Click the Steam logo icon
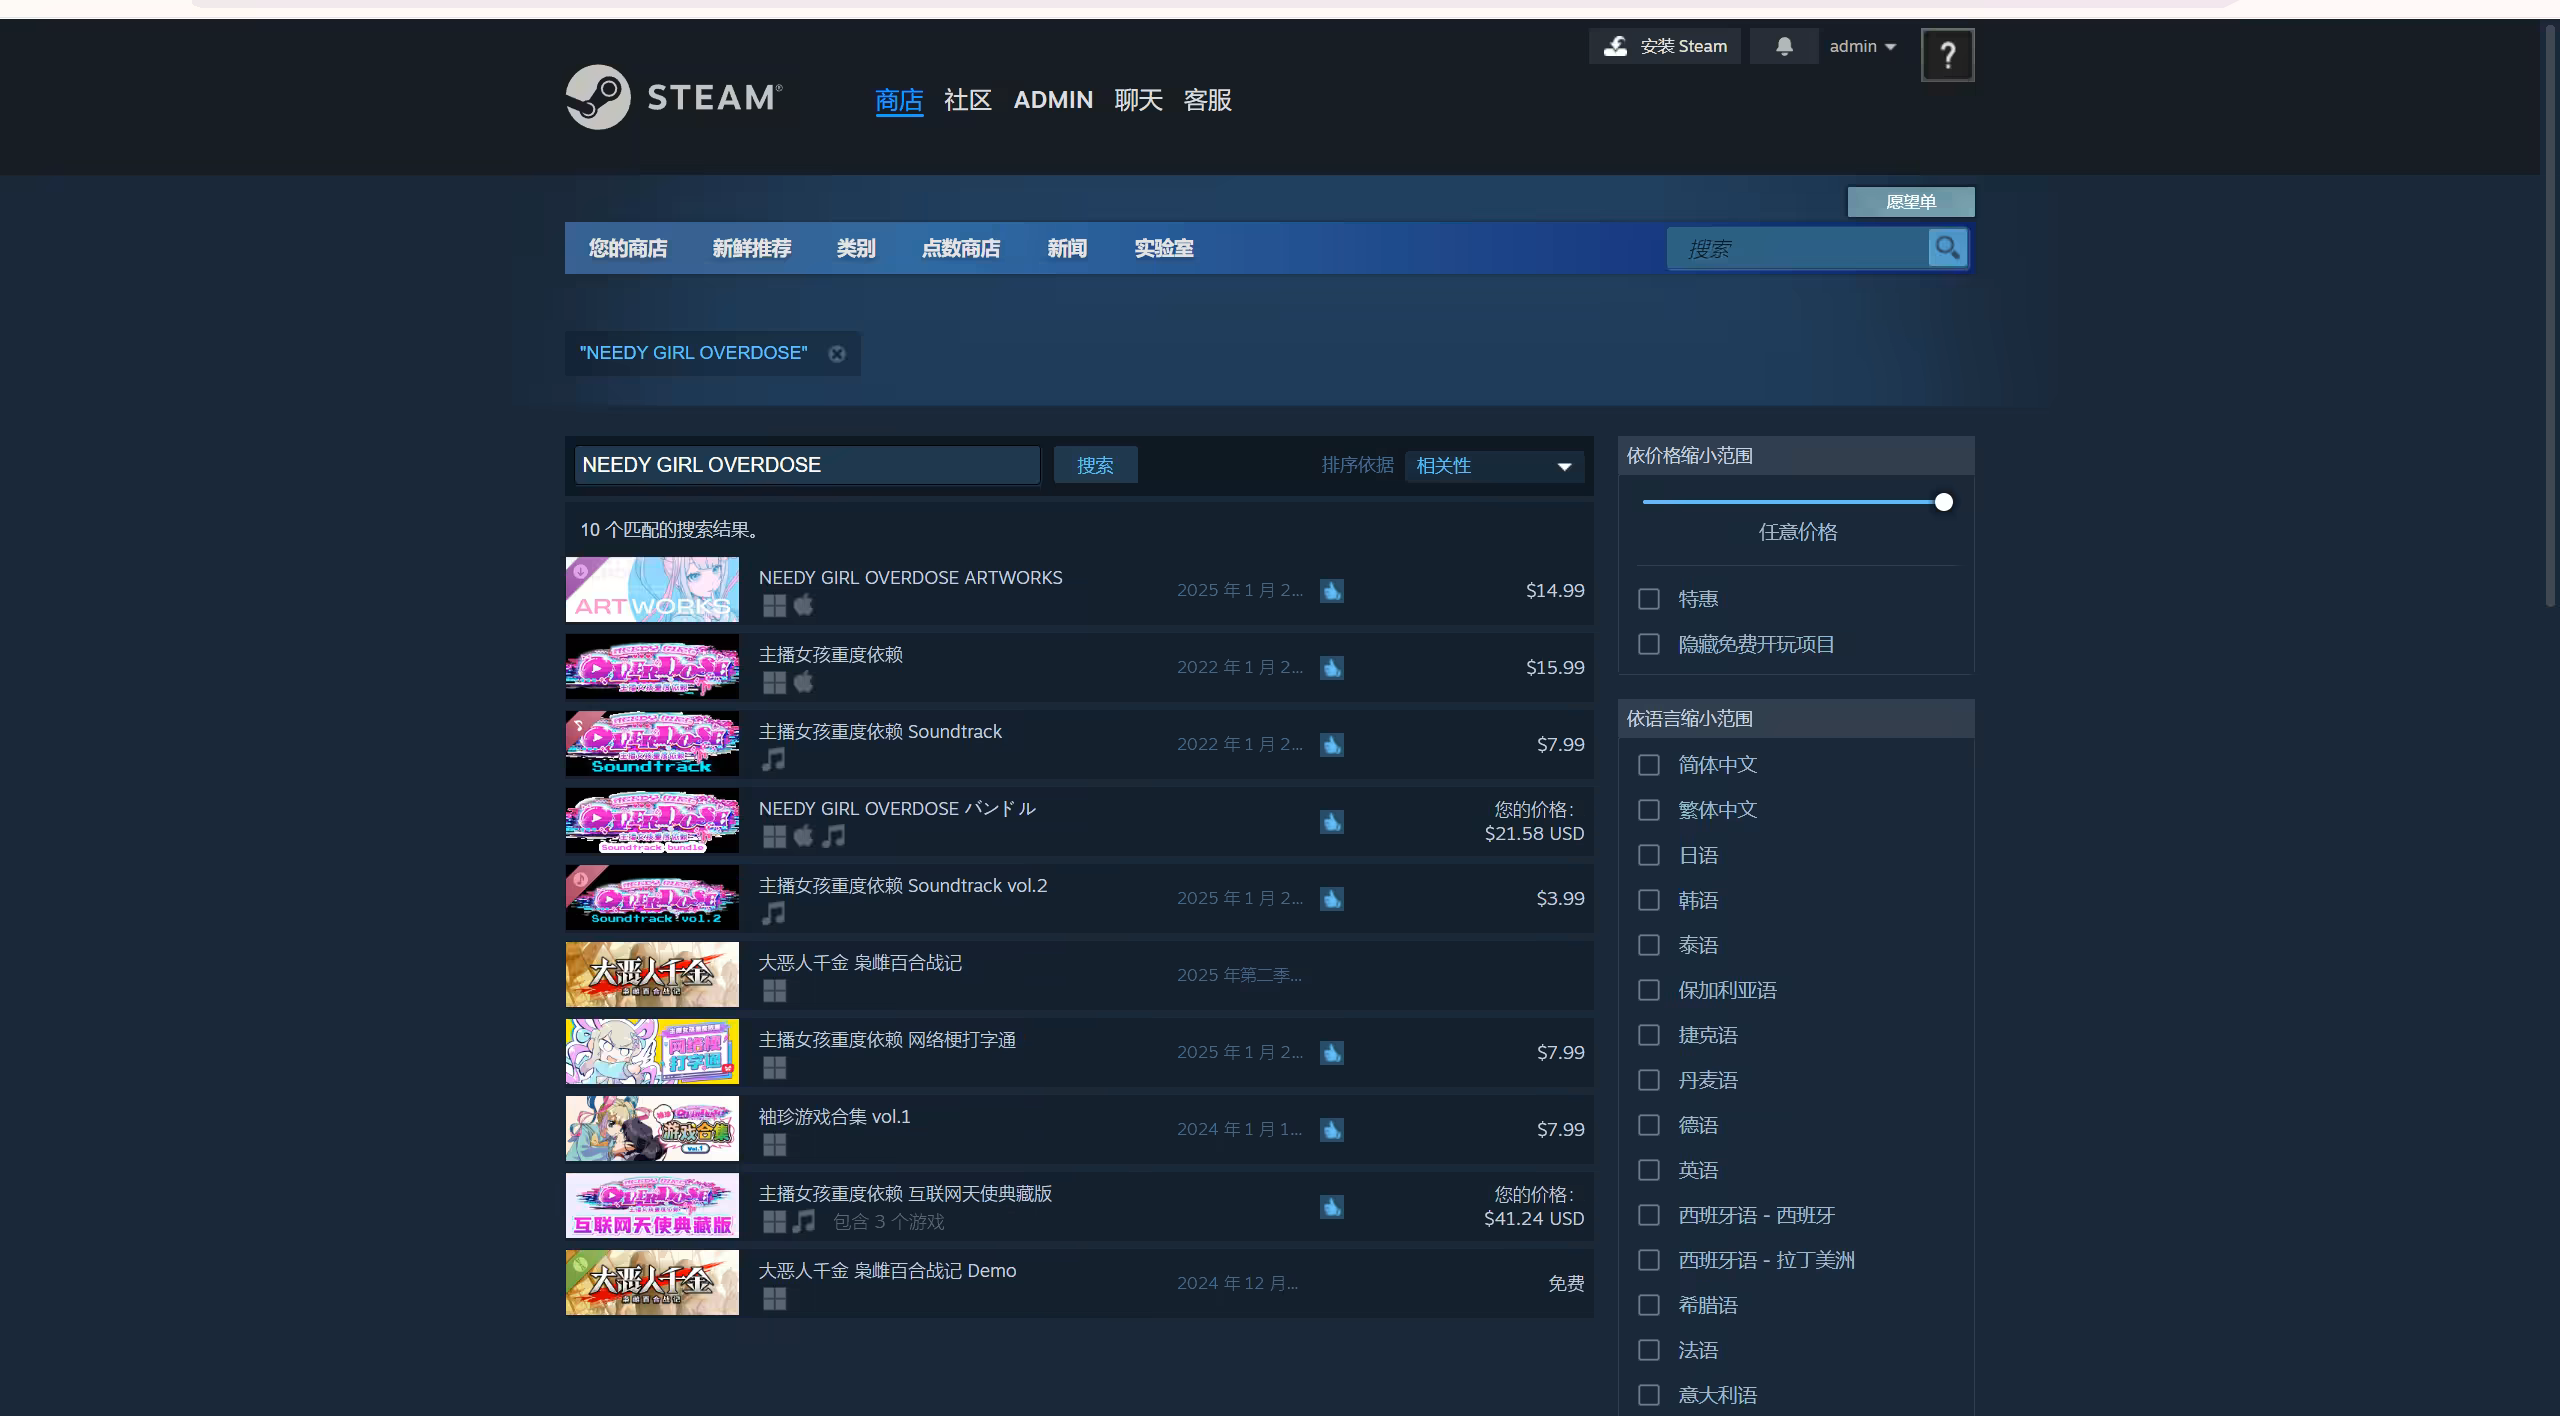The image size is (2560, 1416). click(x=598, y=97)
